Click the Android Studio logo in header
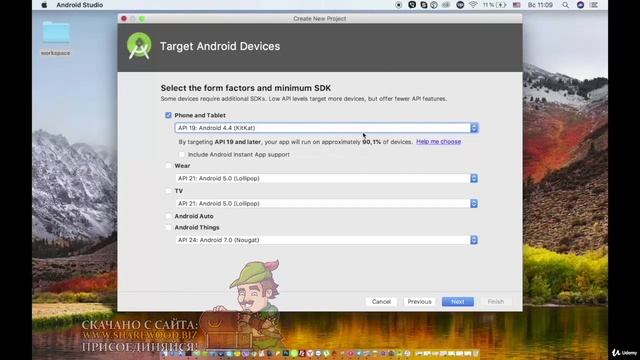The height and width of the screenshot is (360, 640). point(139,46)
